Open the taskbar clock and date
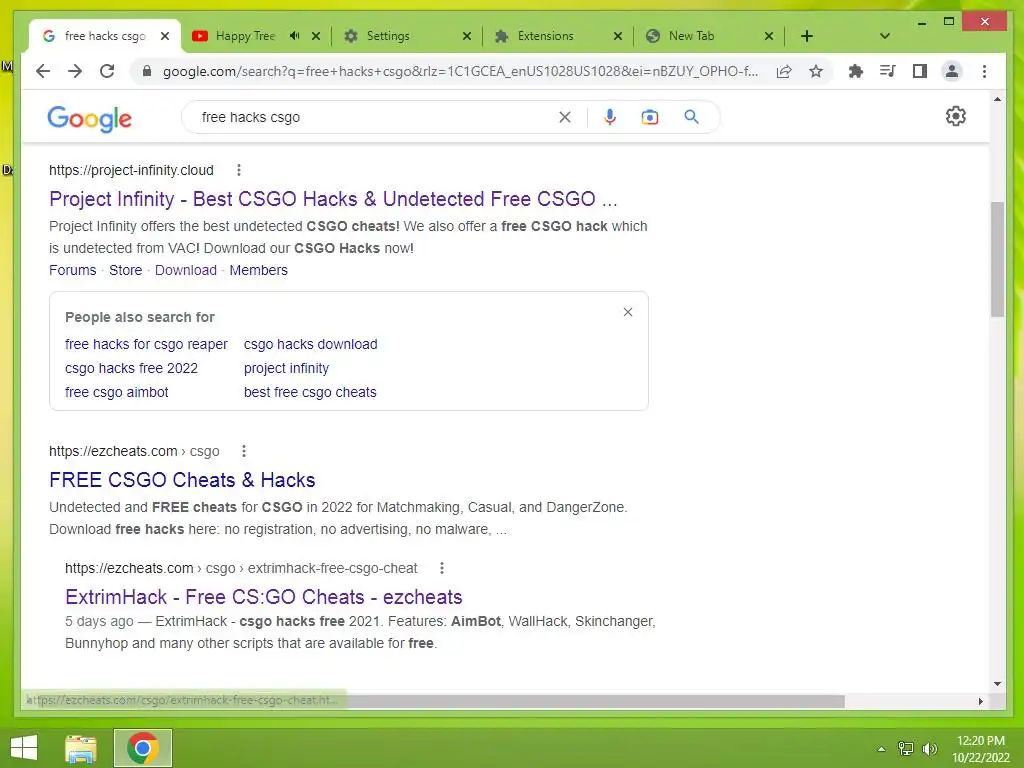The height and width of the screenshot is (768, 1024). click(x=980, y=748)
